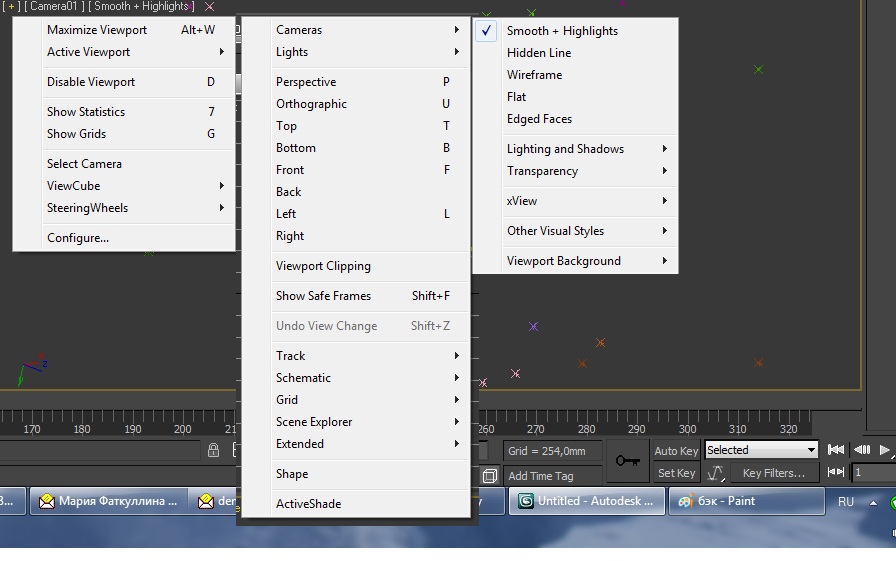Choose Maximize Viewport menu entry
This screenshot has width=896, height=561.
pyautogui.click(x=124, y=30)
